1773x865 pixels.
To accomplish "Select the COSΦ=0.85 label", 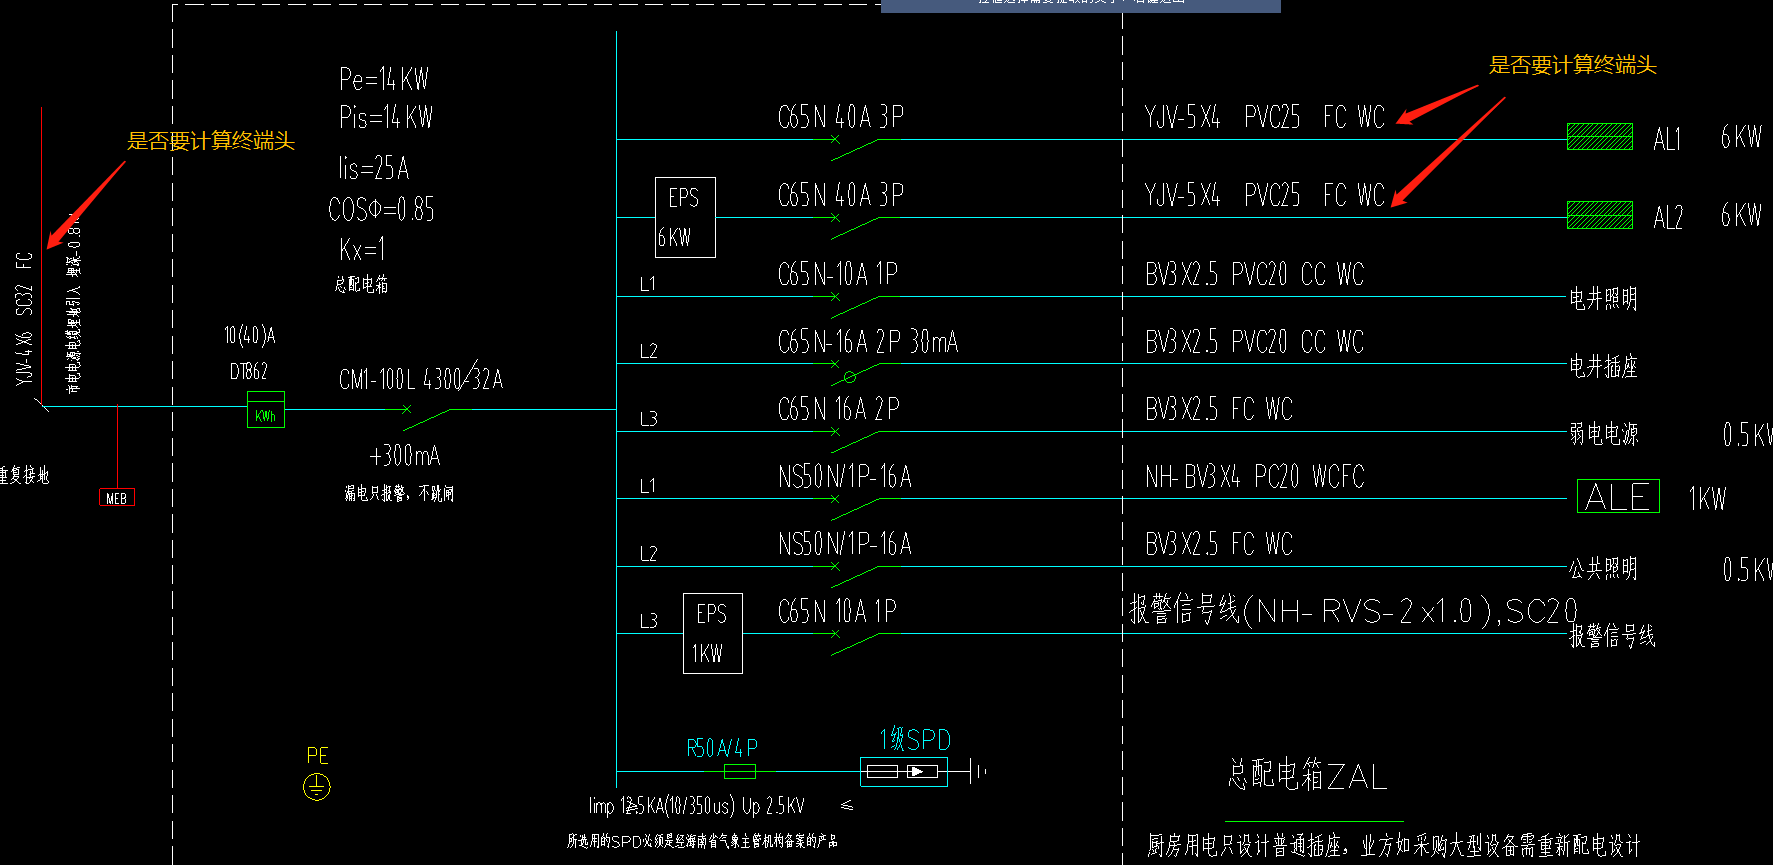I will [381, 209].
